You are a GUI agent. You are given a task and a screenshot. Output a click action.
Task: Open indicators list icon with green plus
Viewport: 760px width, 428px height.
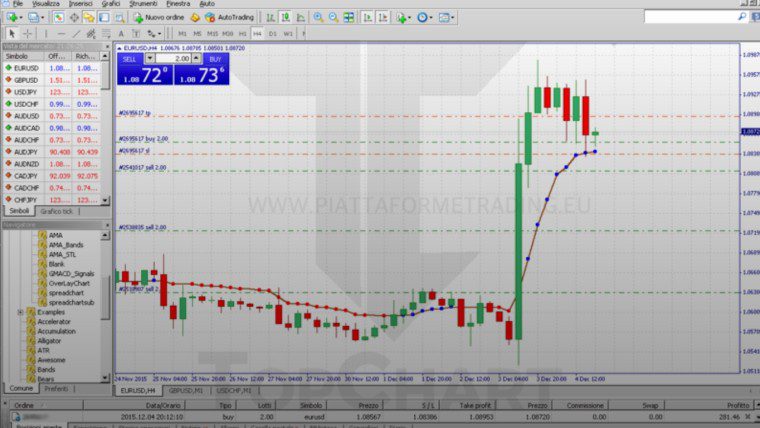(x=403, y=18)
